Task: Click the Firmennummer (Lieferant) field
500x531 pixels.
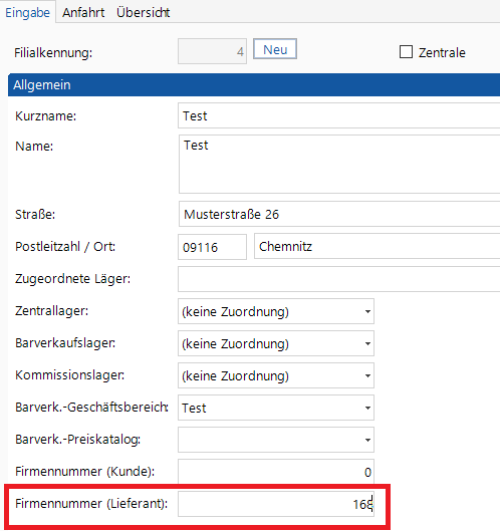Action: (x=276, y=504)
